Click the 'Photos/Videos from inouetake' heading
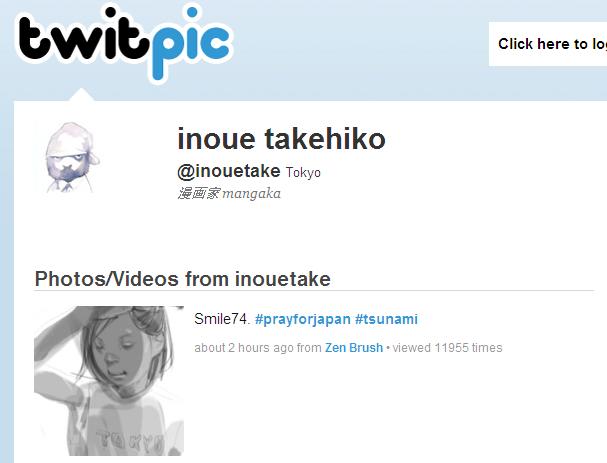The height and width of the screenshot is (463, 607). (183, 279)
